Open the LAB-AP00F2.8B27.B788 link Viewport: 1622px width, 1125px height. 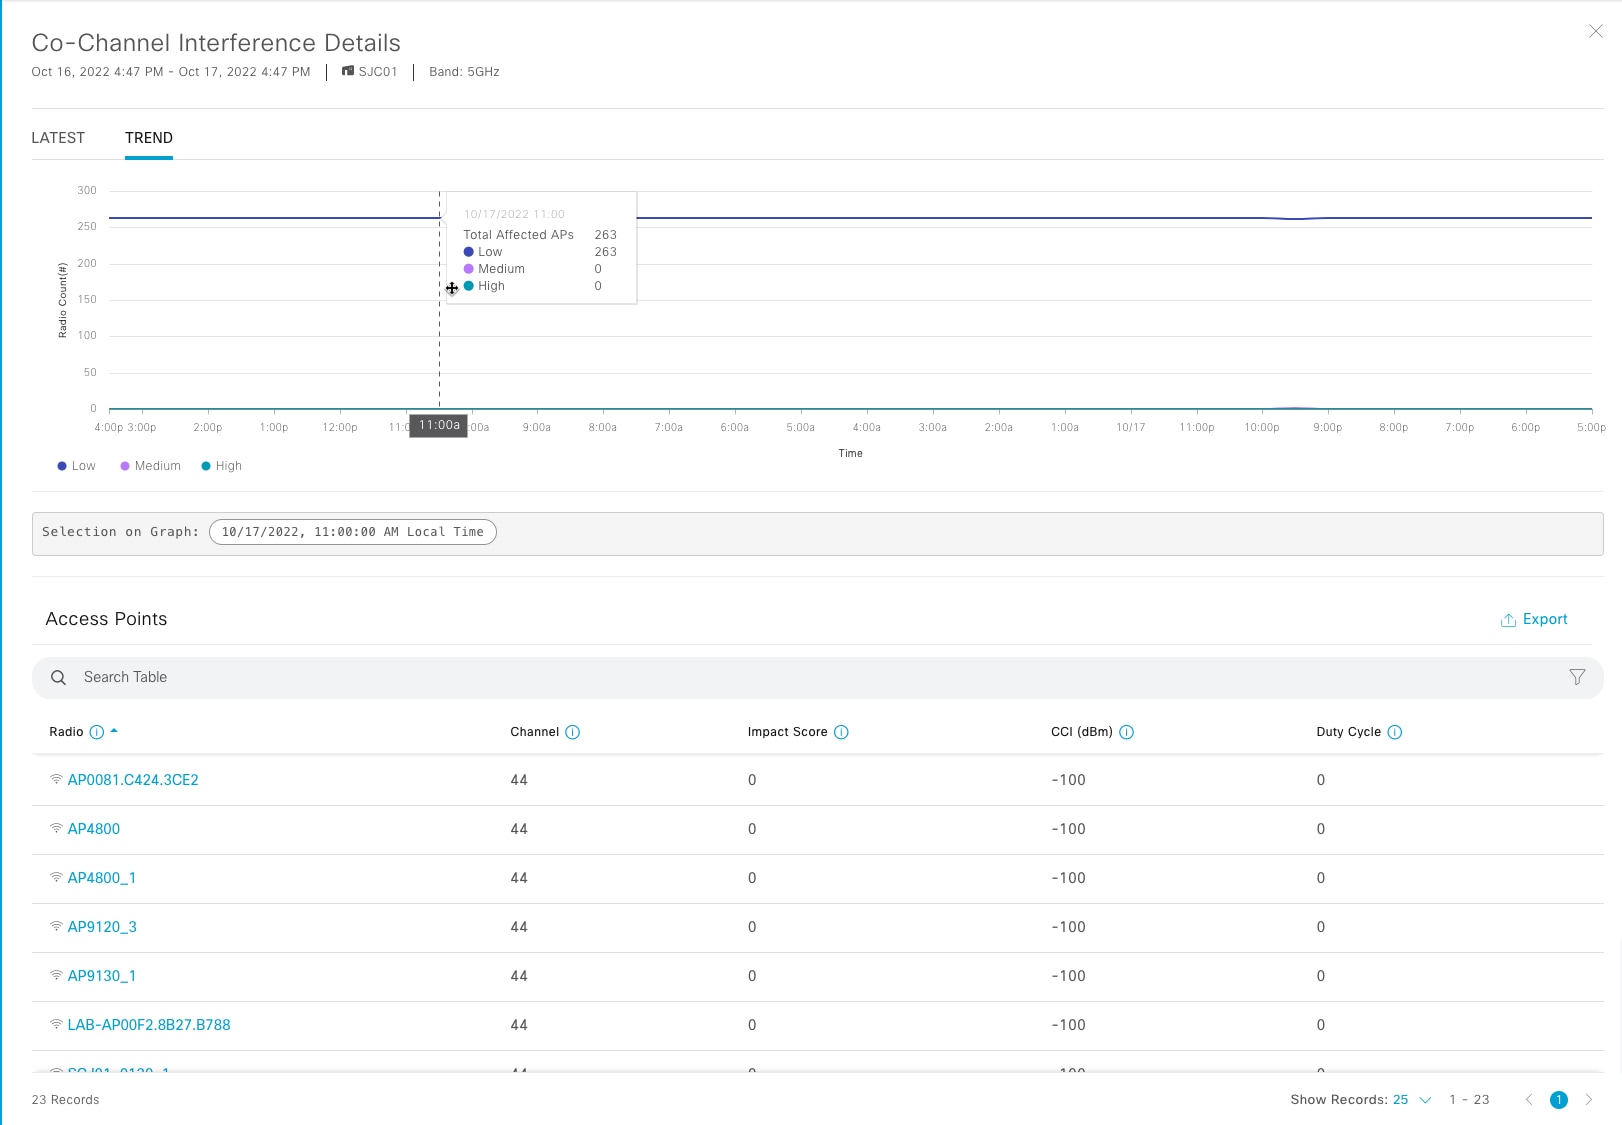pyautogui.click(x=148, y=1025)
